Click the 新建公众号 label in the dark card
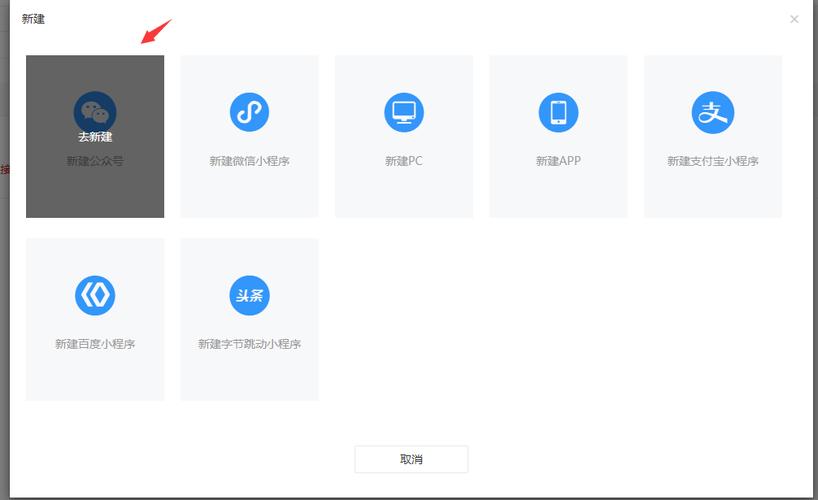This screenshot has height=500, width=818. 95,161
